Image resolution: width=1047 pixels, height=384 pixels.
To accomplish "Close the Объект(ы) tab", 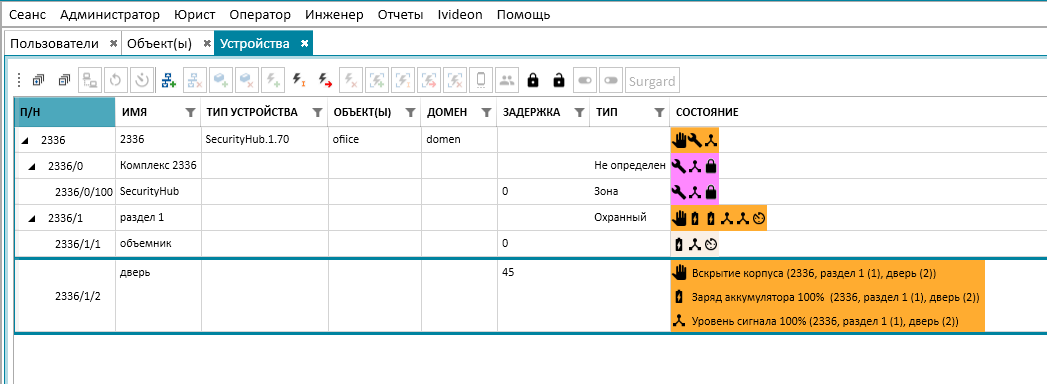I will (x=207, y=43).
